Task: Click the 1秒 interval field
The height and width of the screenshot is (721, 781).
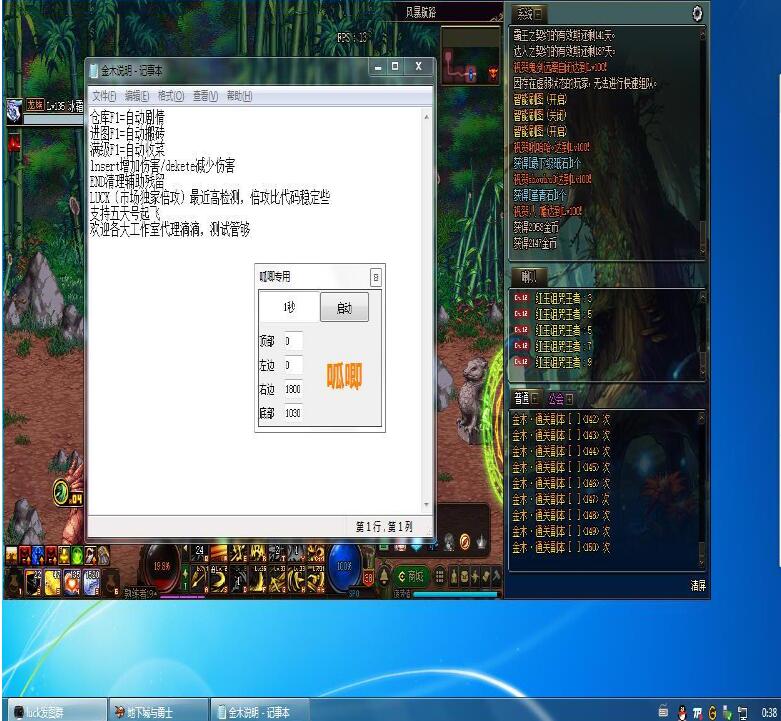Action: tap(289, 307)
